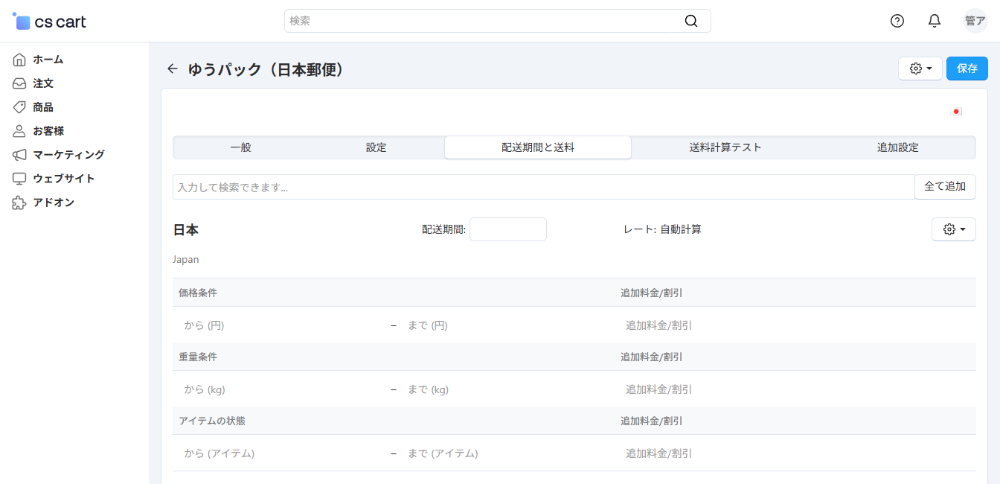
Task: Open 注文 orders in the sidebar
Action: (43, 83)
